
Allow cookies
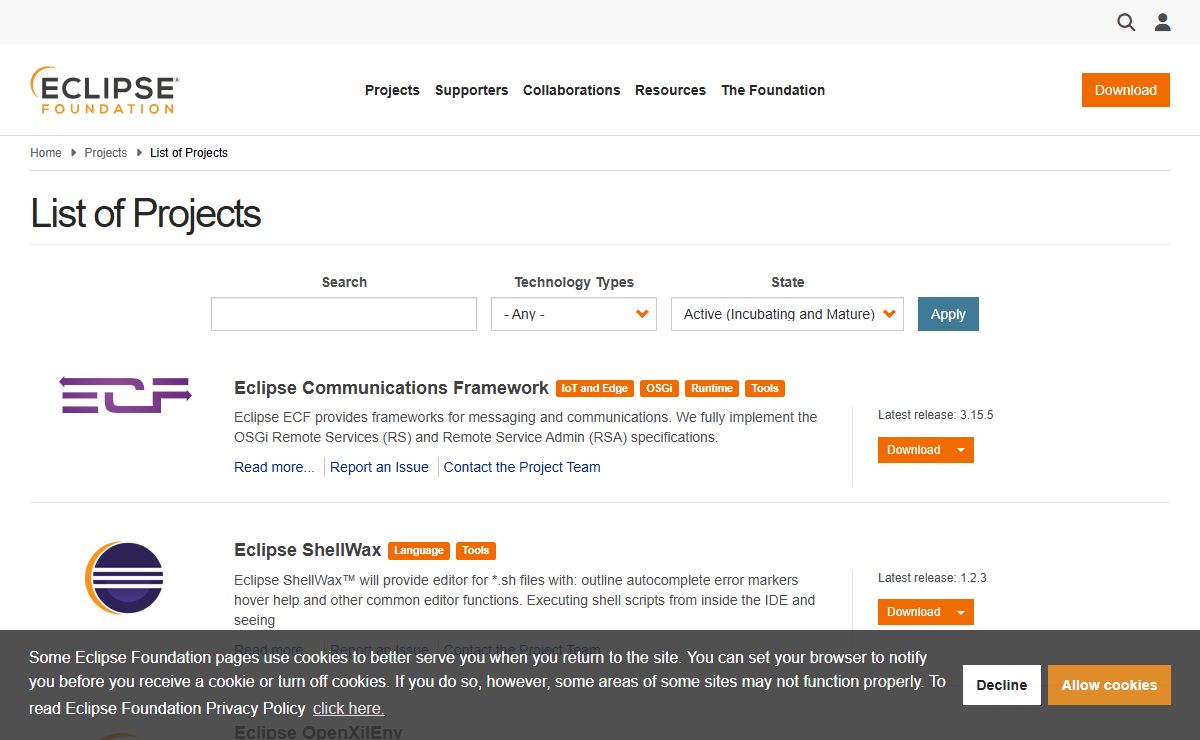1109,685
